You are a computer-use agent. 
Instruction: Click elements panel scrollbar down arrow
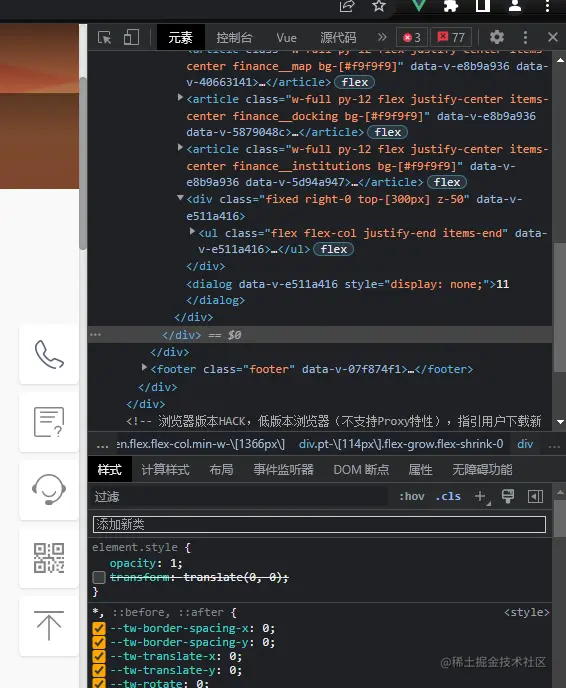(x=560, y=422)
